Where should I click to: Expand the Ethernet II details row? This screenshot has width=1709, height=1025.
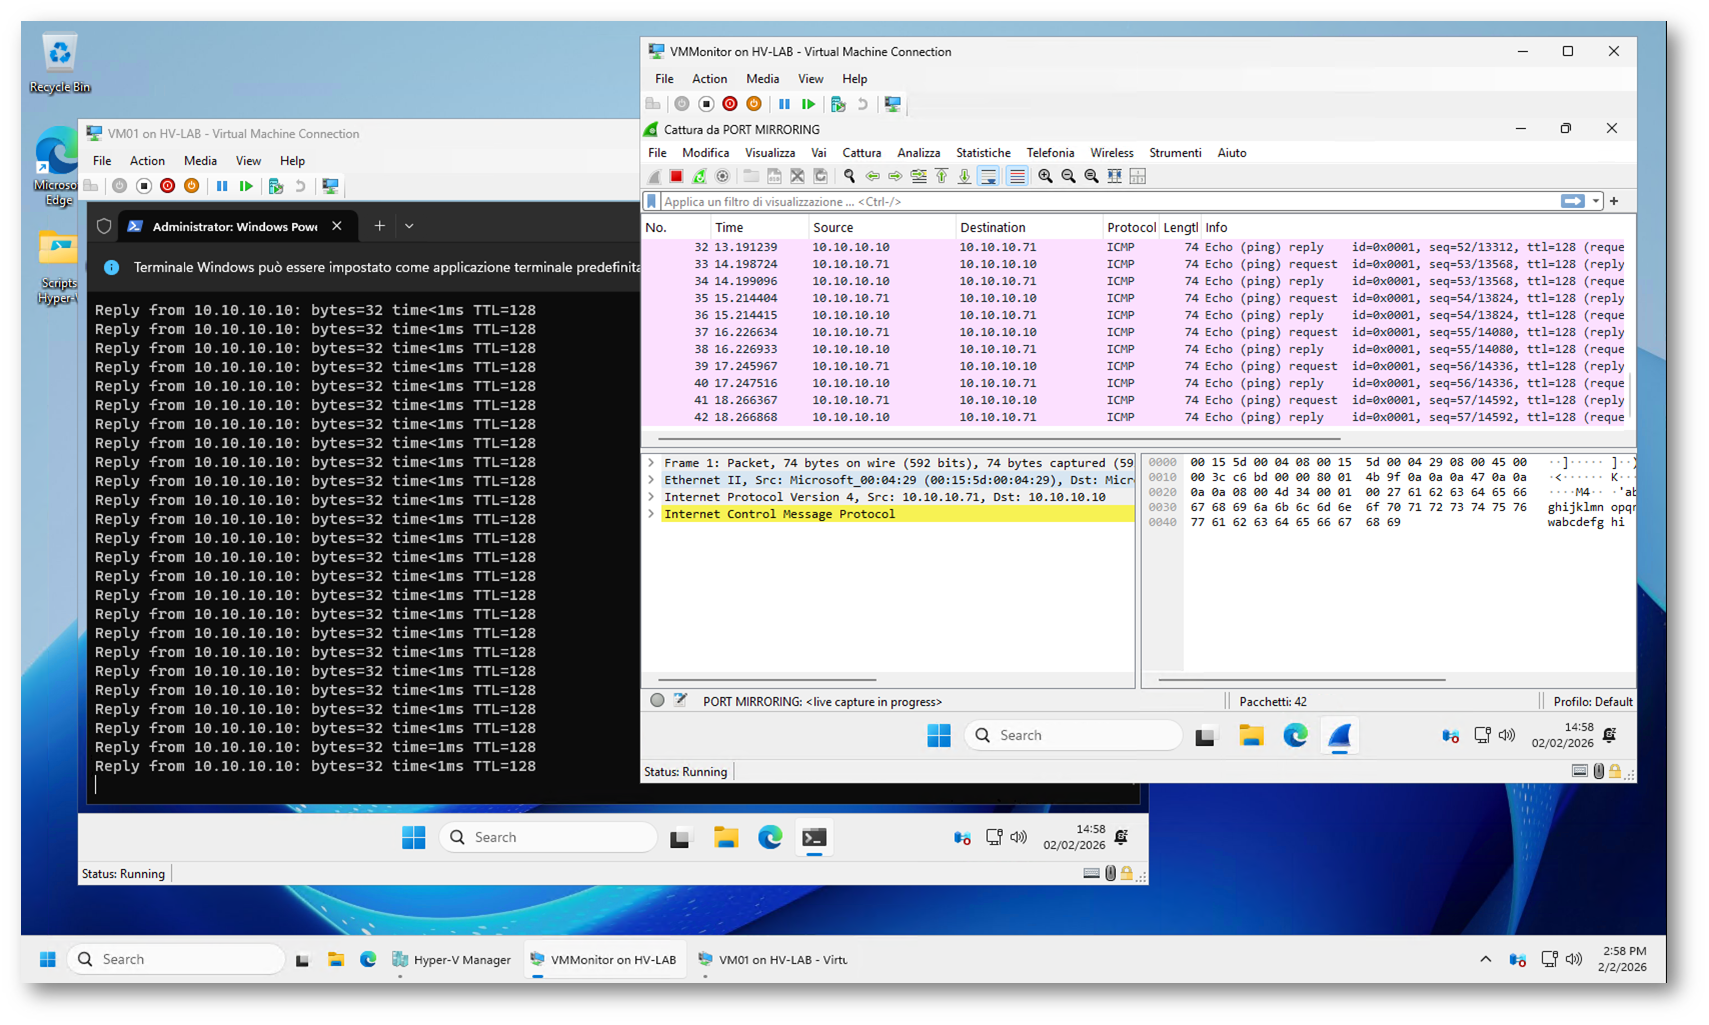(x=652, y=480)
